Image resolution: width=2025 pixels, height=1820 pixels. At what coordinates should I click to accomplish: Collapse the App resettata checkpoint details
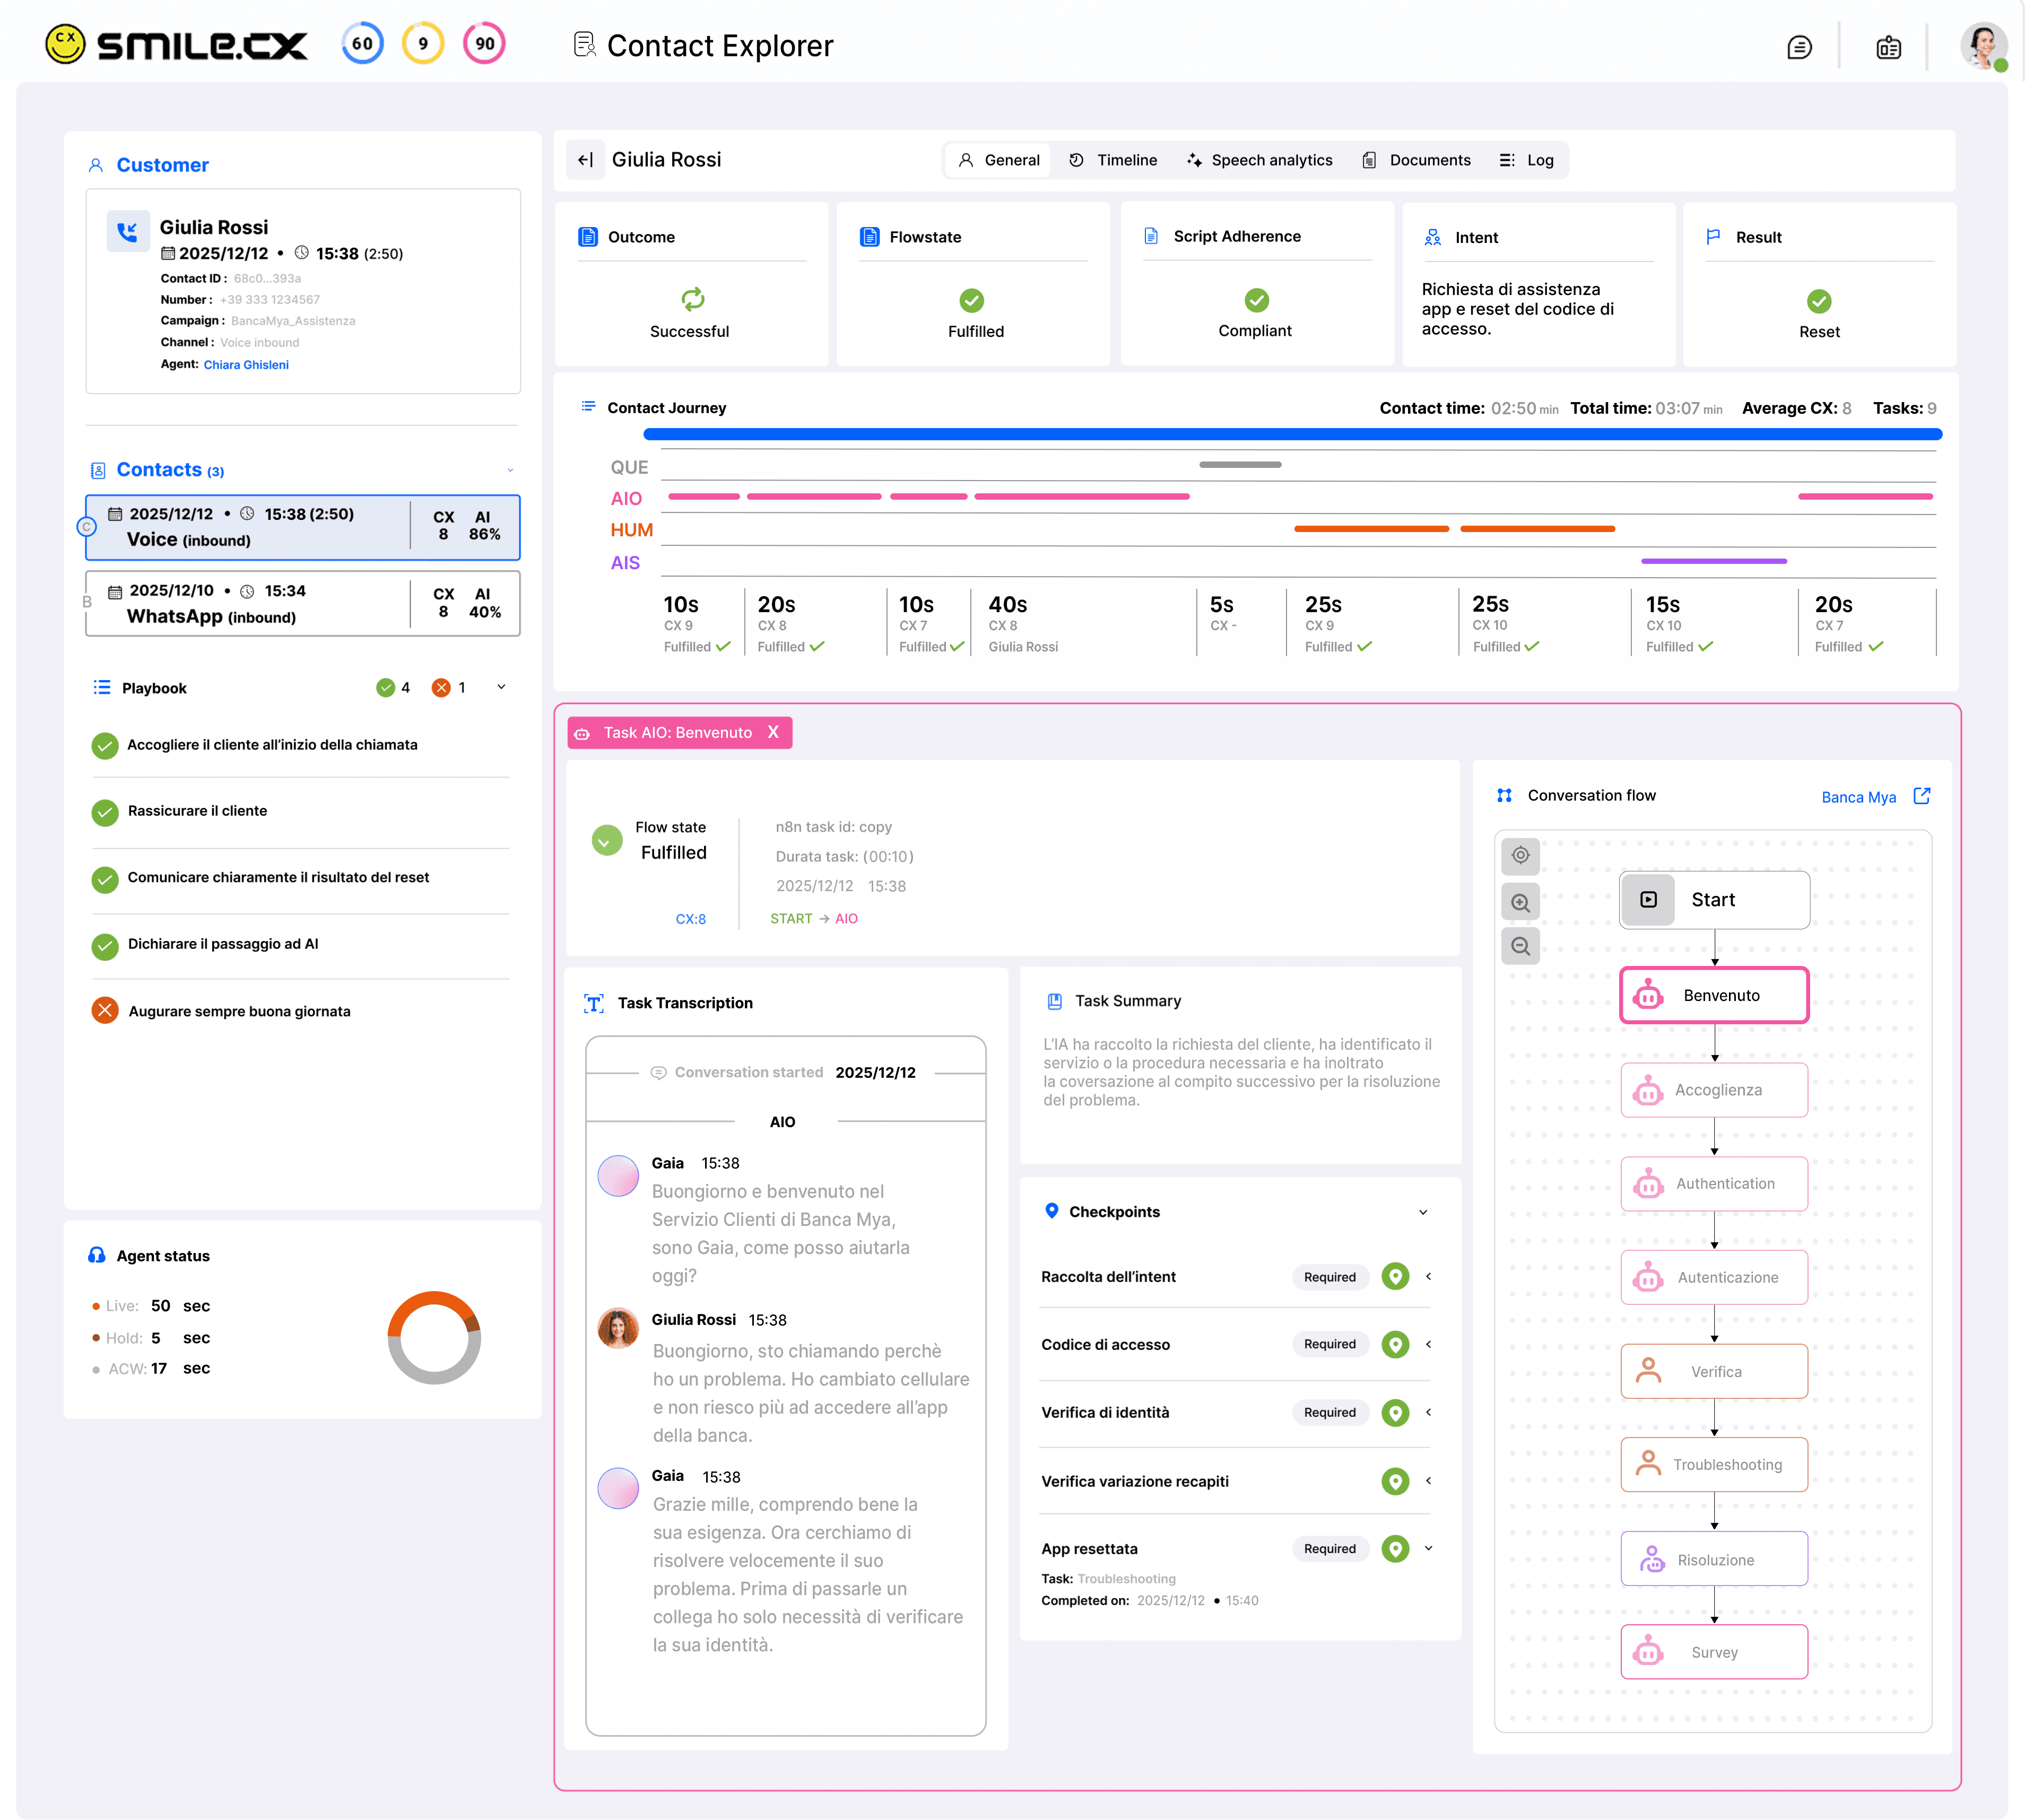(1428, 1548)
